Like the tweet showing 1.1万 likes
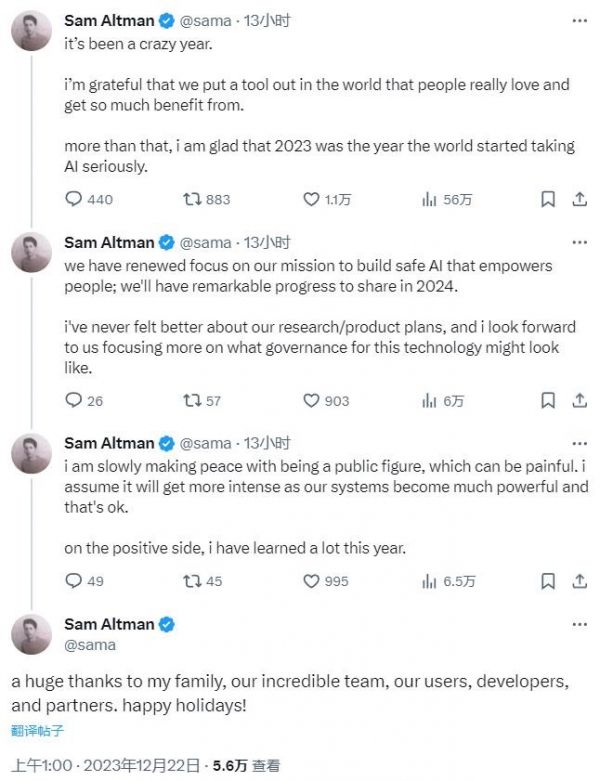 (x=312, y=199)
